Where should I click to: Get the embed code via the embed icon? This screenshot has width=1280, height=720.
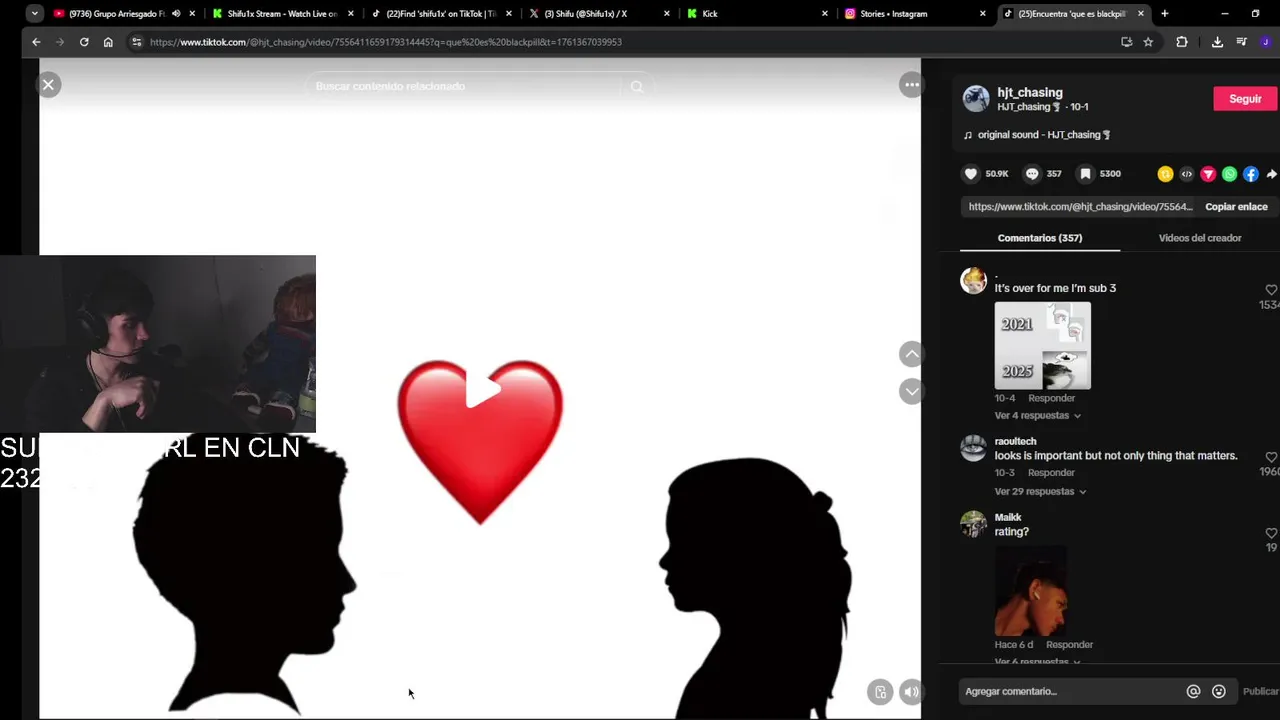1187,174
